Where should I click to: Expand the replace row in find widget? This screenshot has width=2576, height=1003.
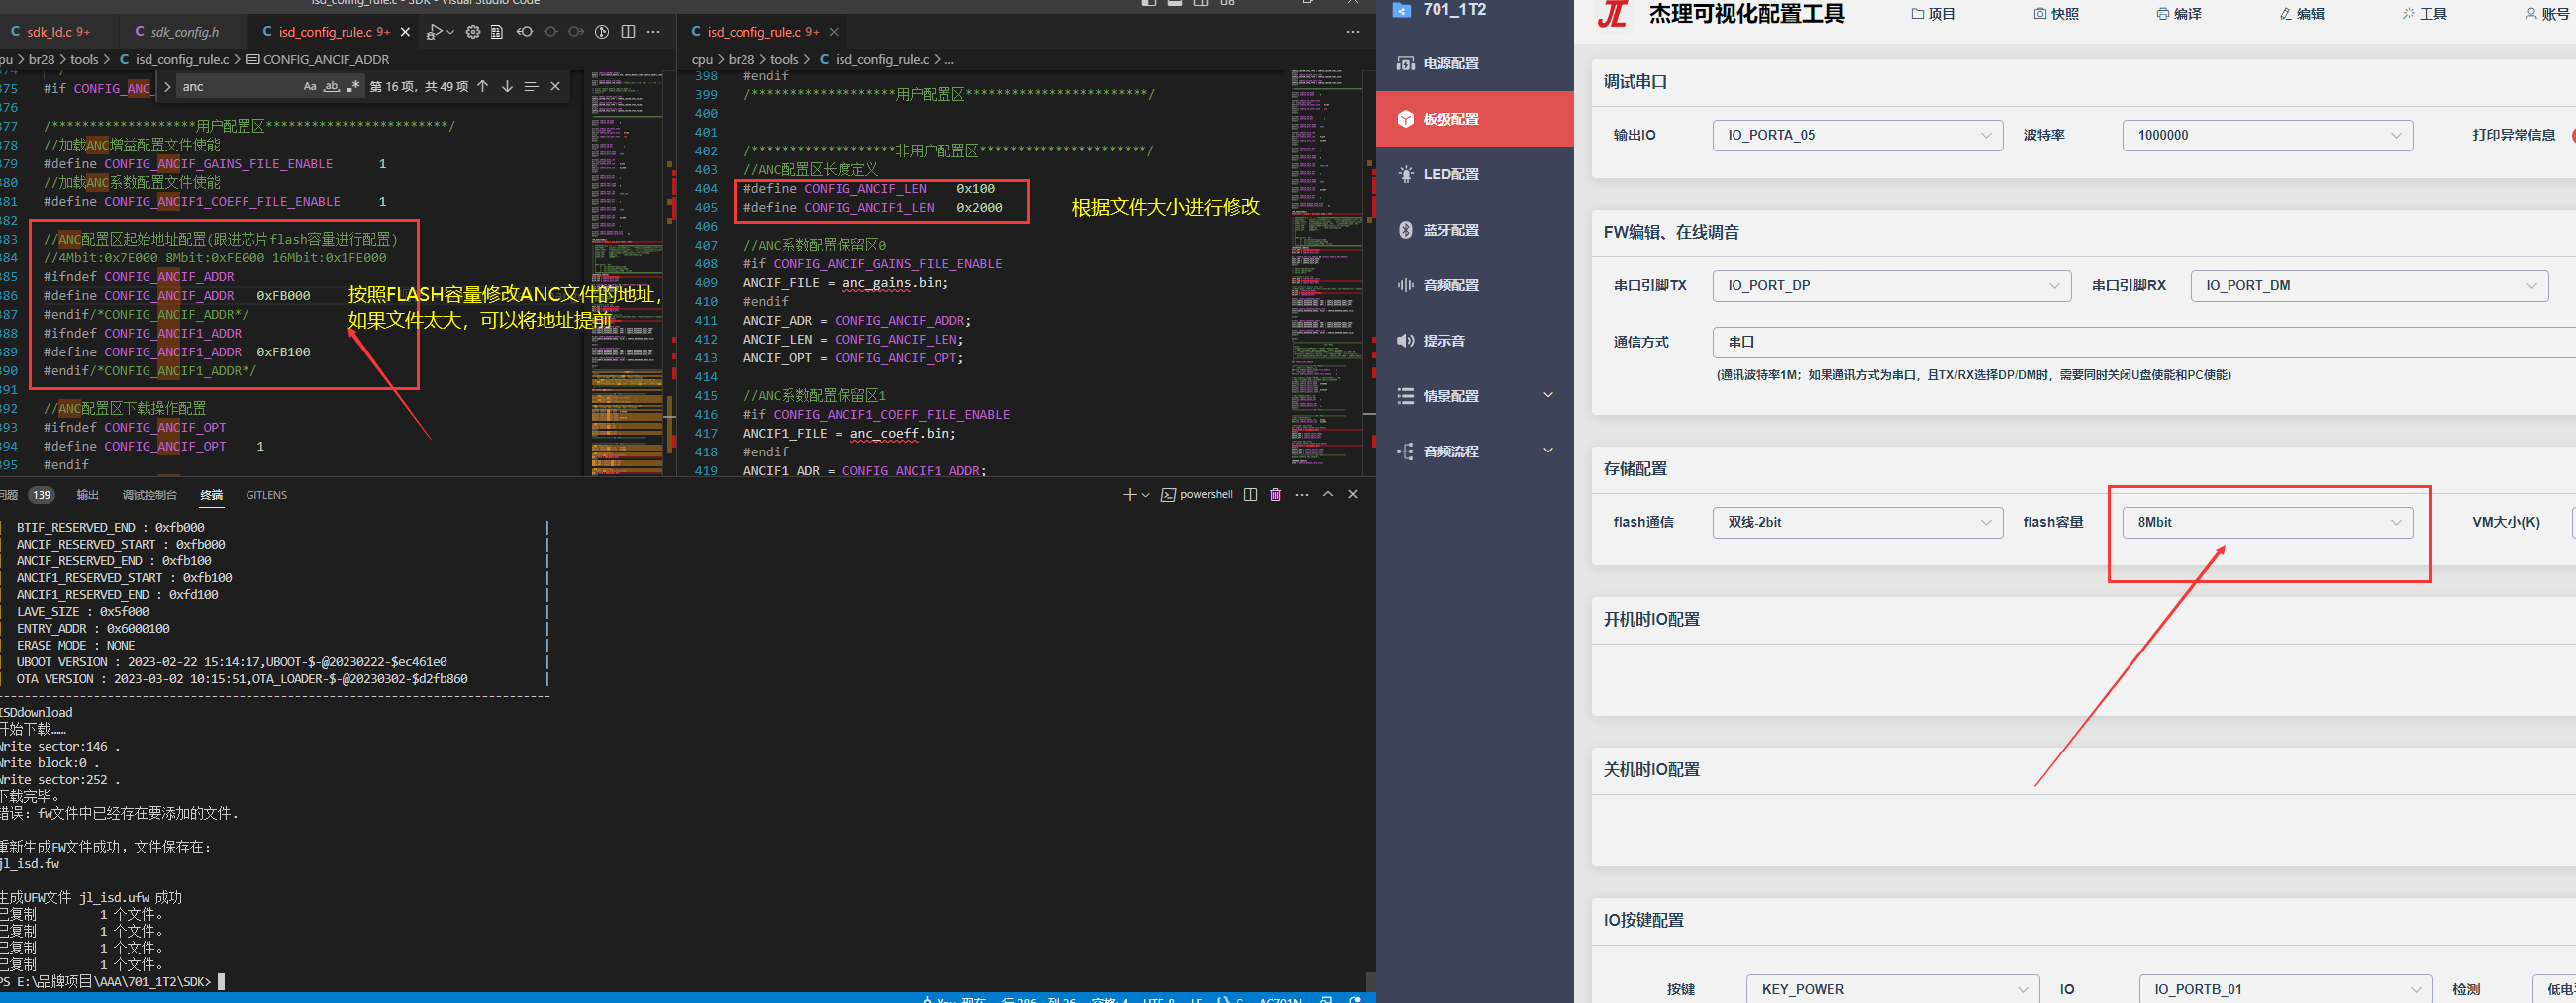point(167,87)
